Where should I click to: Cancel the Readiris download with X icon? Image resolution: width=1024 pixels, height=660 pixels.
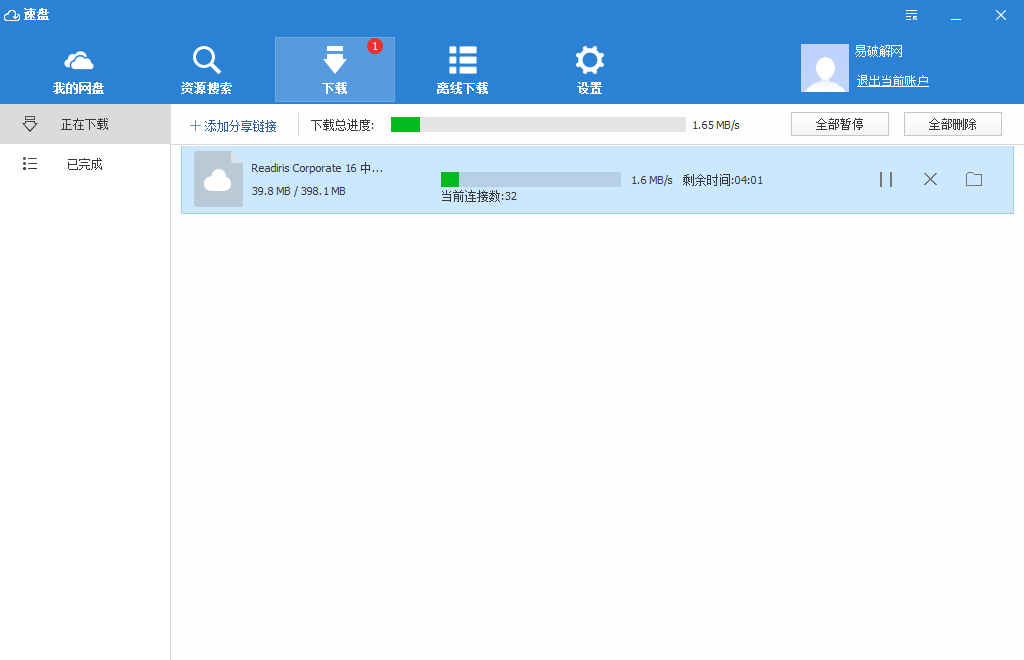[x=930, y=179]
